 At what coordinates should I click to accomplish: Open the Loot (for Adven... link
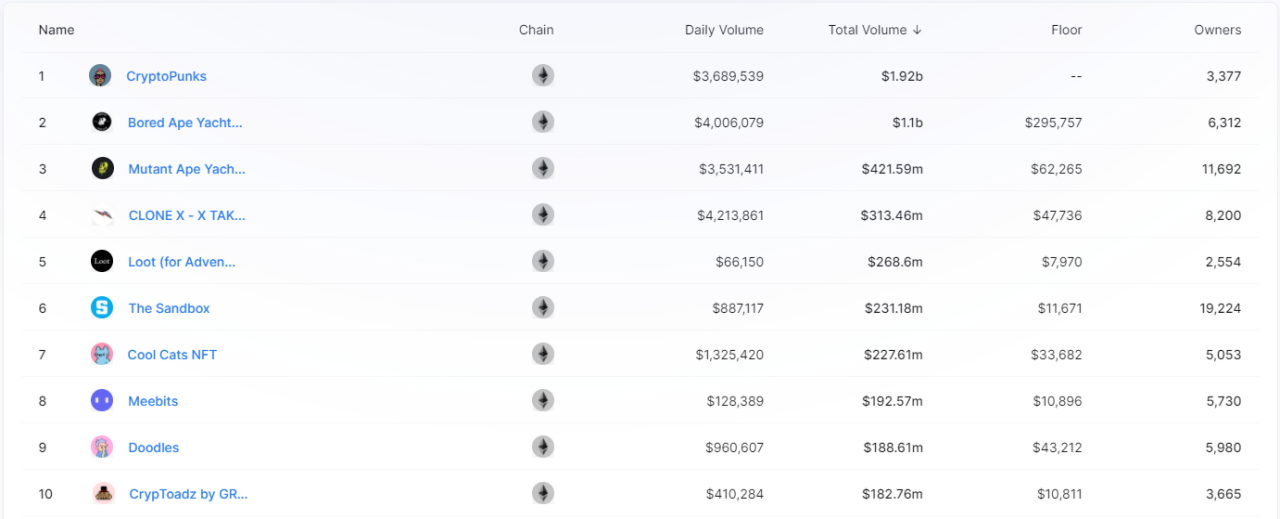pyautogui.click(x=182, y=262)
